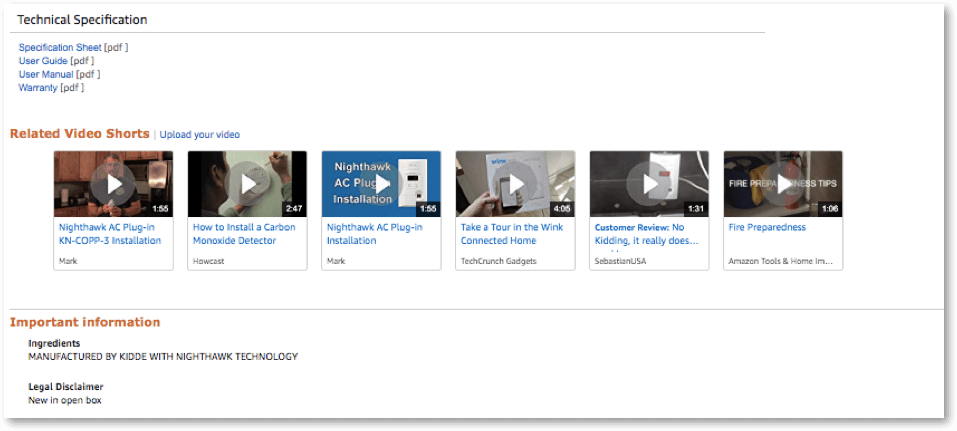Viewport: 957px width, 431px height.
Task: Click Nighthawk AC Plug-in Installation title under blue thumbnail
Action: 374,234
